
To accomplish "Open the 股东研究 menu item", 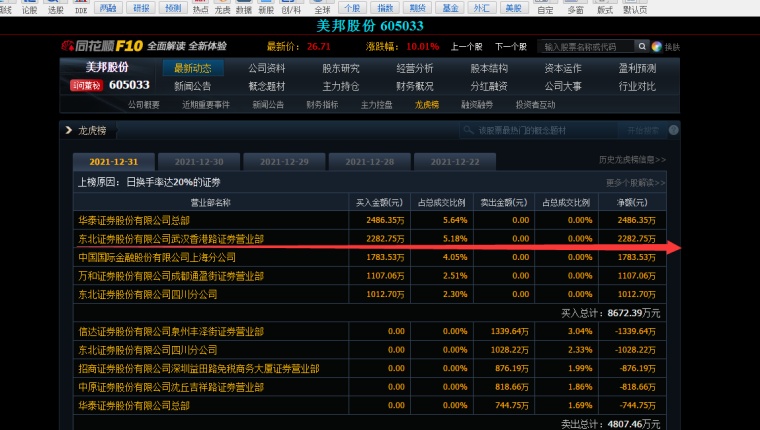I will click(x=340, y=68).
